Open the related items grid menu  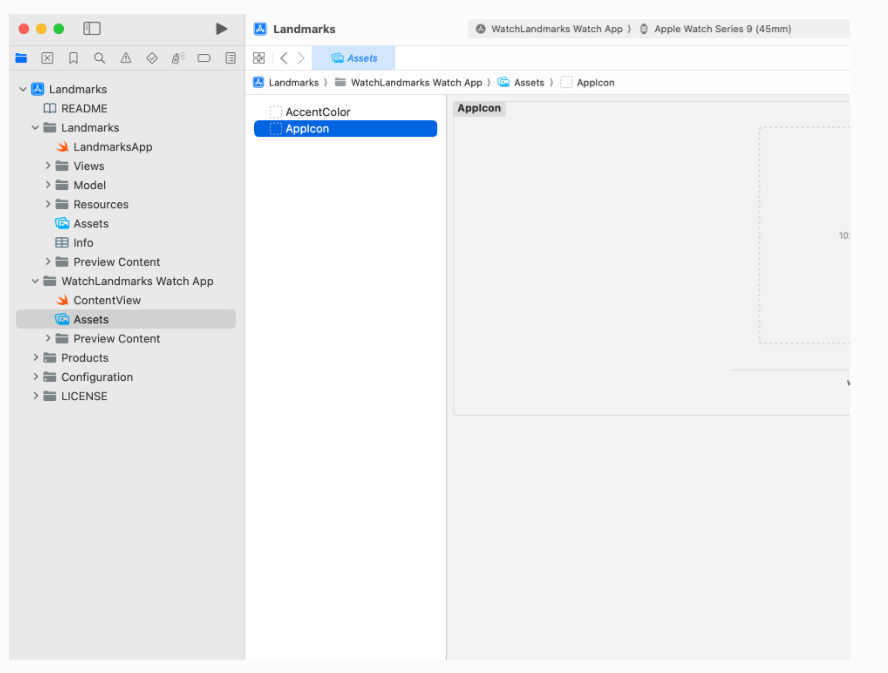(259, 58)
